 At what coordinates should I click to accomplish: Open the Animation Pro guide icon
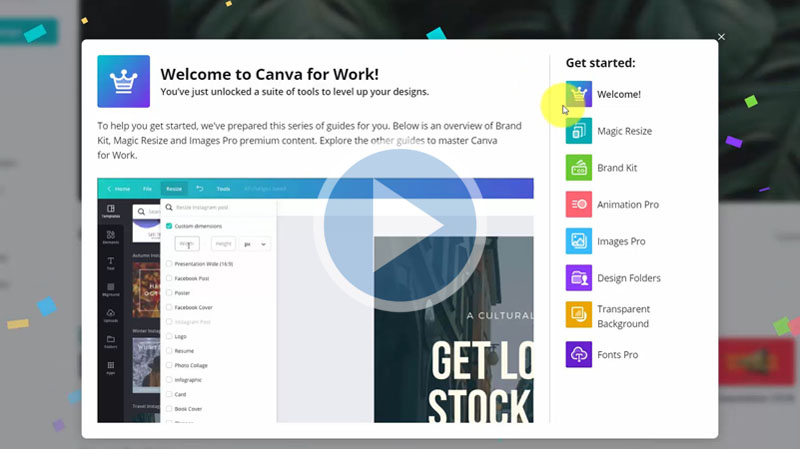click(579, 205)
